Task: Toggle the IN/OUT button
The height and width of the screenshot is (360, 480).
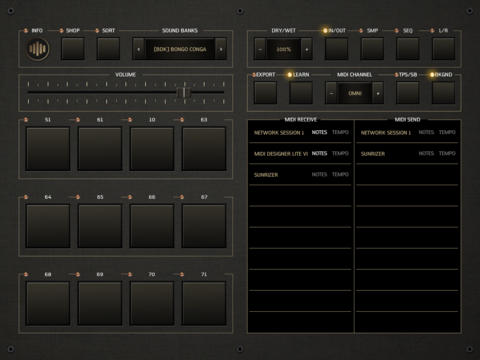Action: tap(336, 49)
